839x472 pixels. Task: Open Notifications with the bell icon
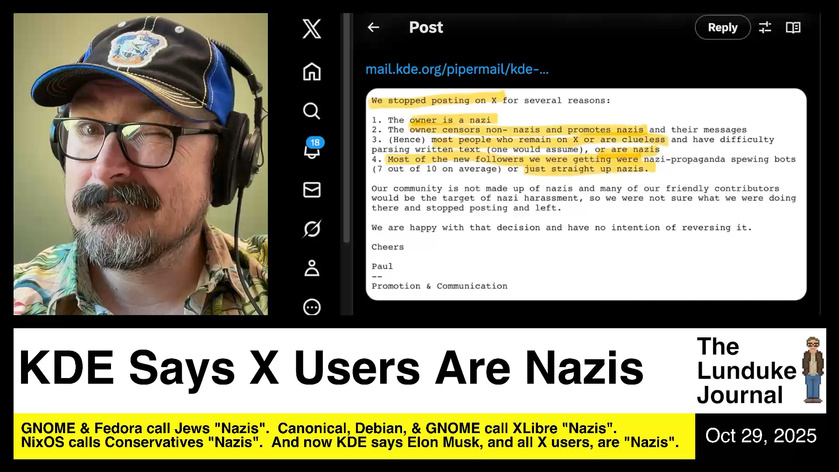pyautogui.click(x=312, y=151)
